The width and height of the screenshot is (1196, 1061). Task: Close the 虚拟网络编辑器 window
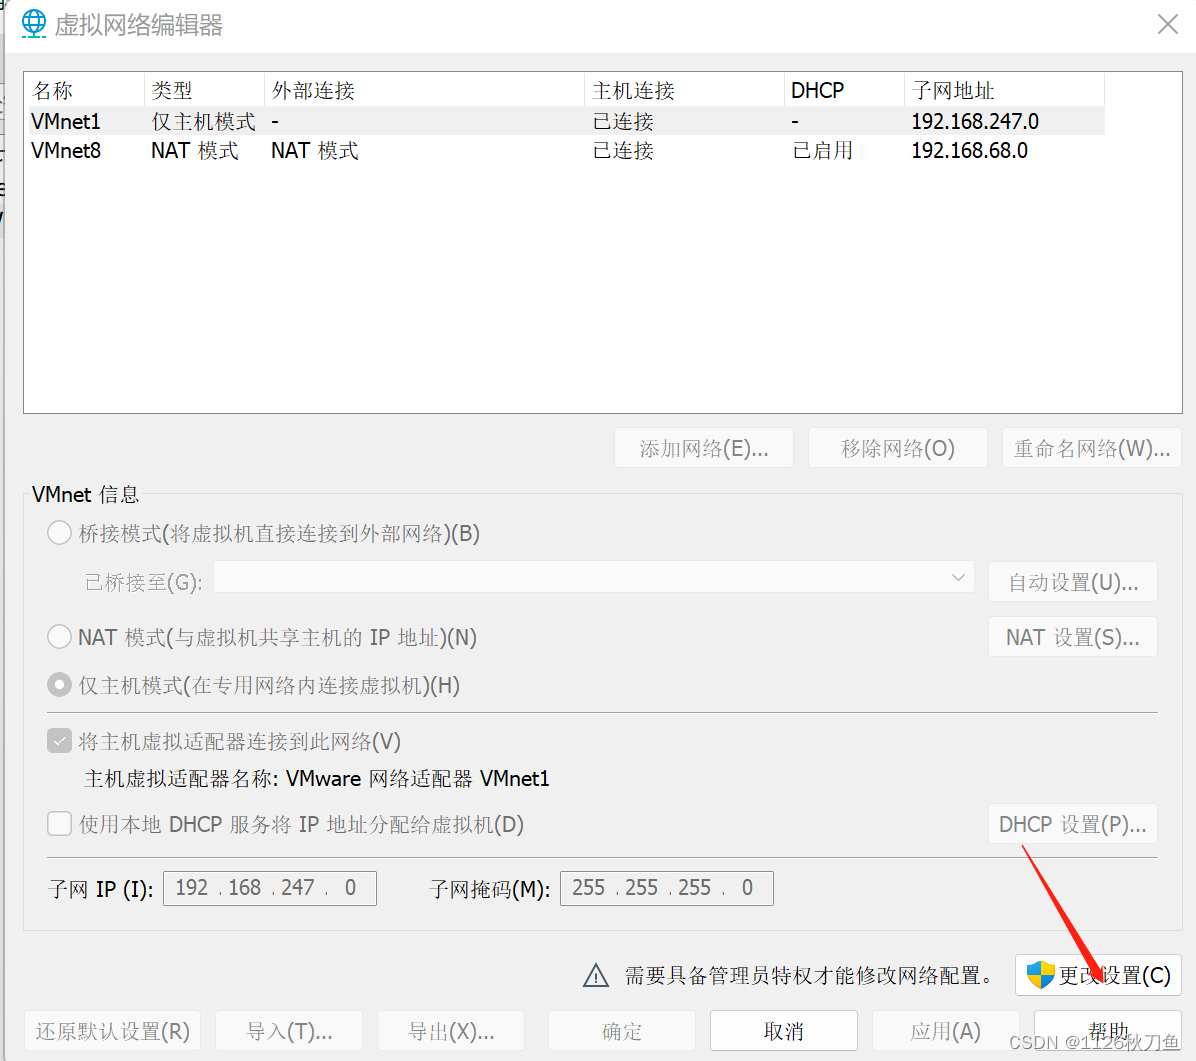[1167, 24]
